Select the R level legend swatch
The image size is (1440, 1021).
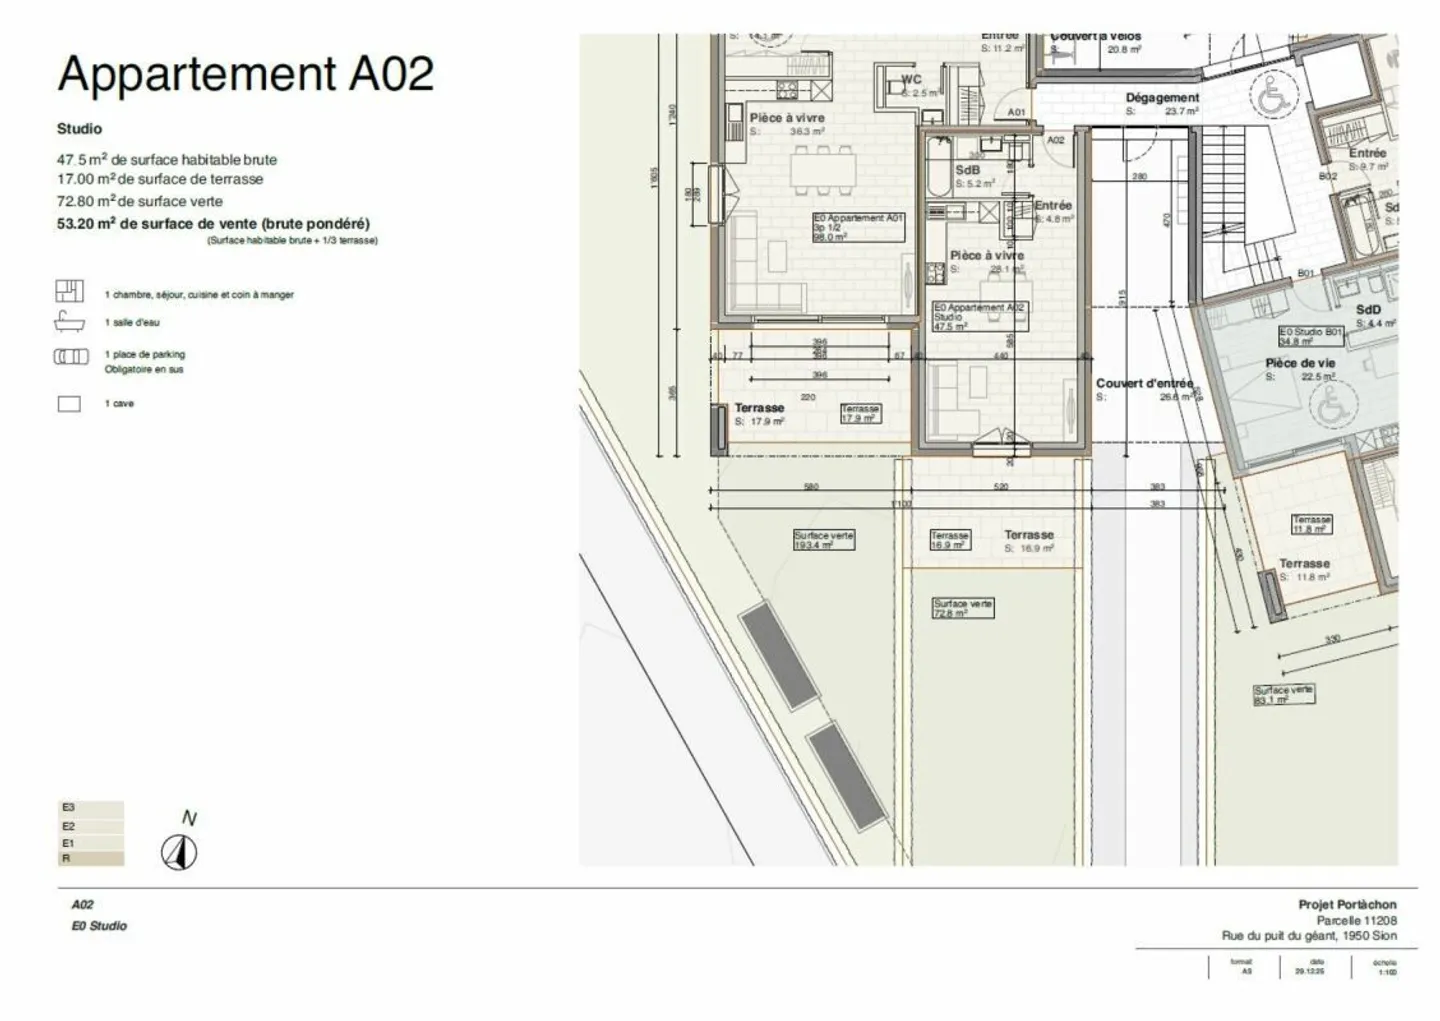click(x=92, y=858)
